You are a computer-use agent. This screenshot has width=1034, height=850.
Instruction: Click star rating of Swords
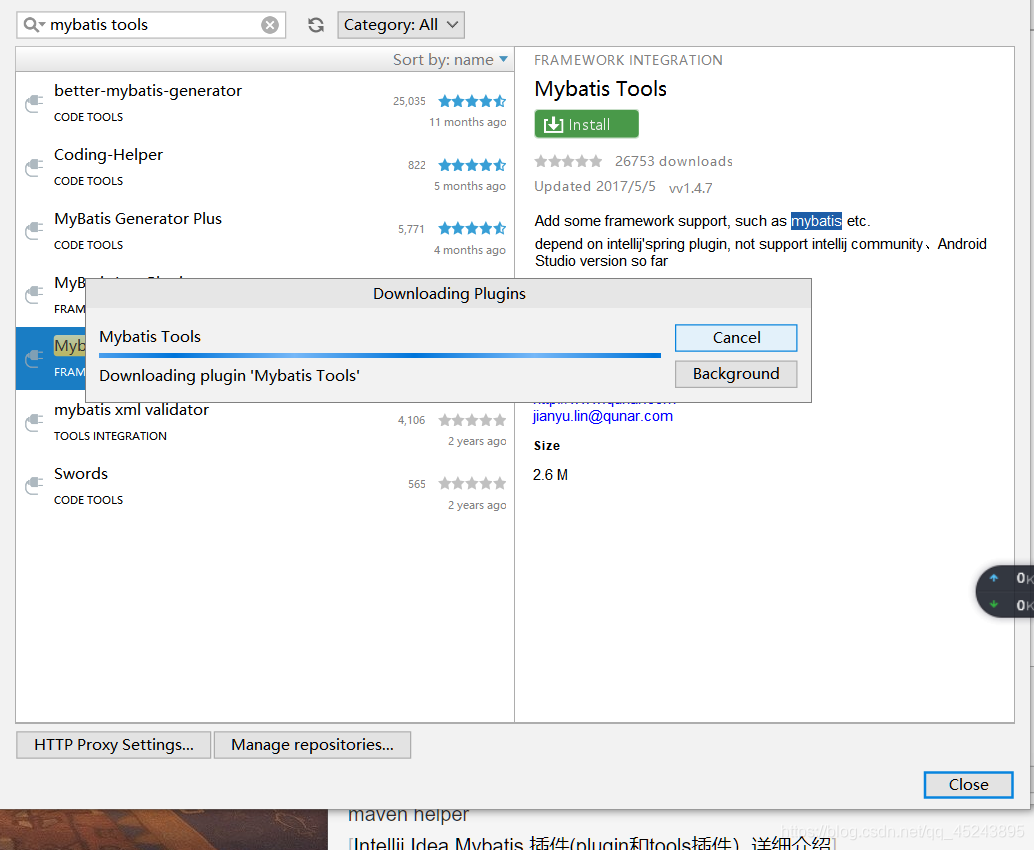[x=472, y=483]
